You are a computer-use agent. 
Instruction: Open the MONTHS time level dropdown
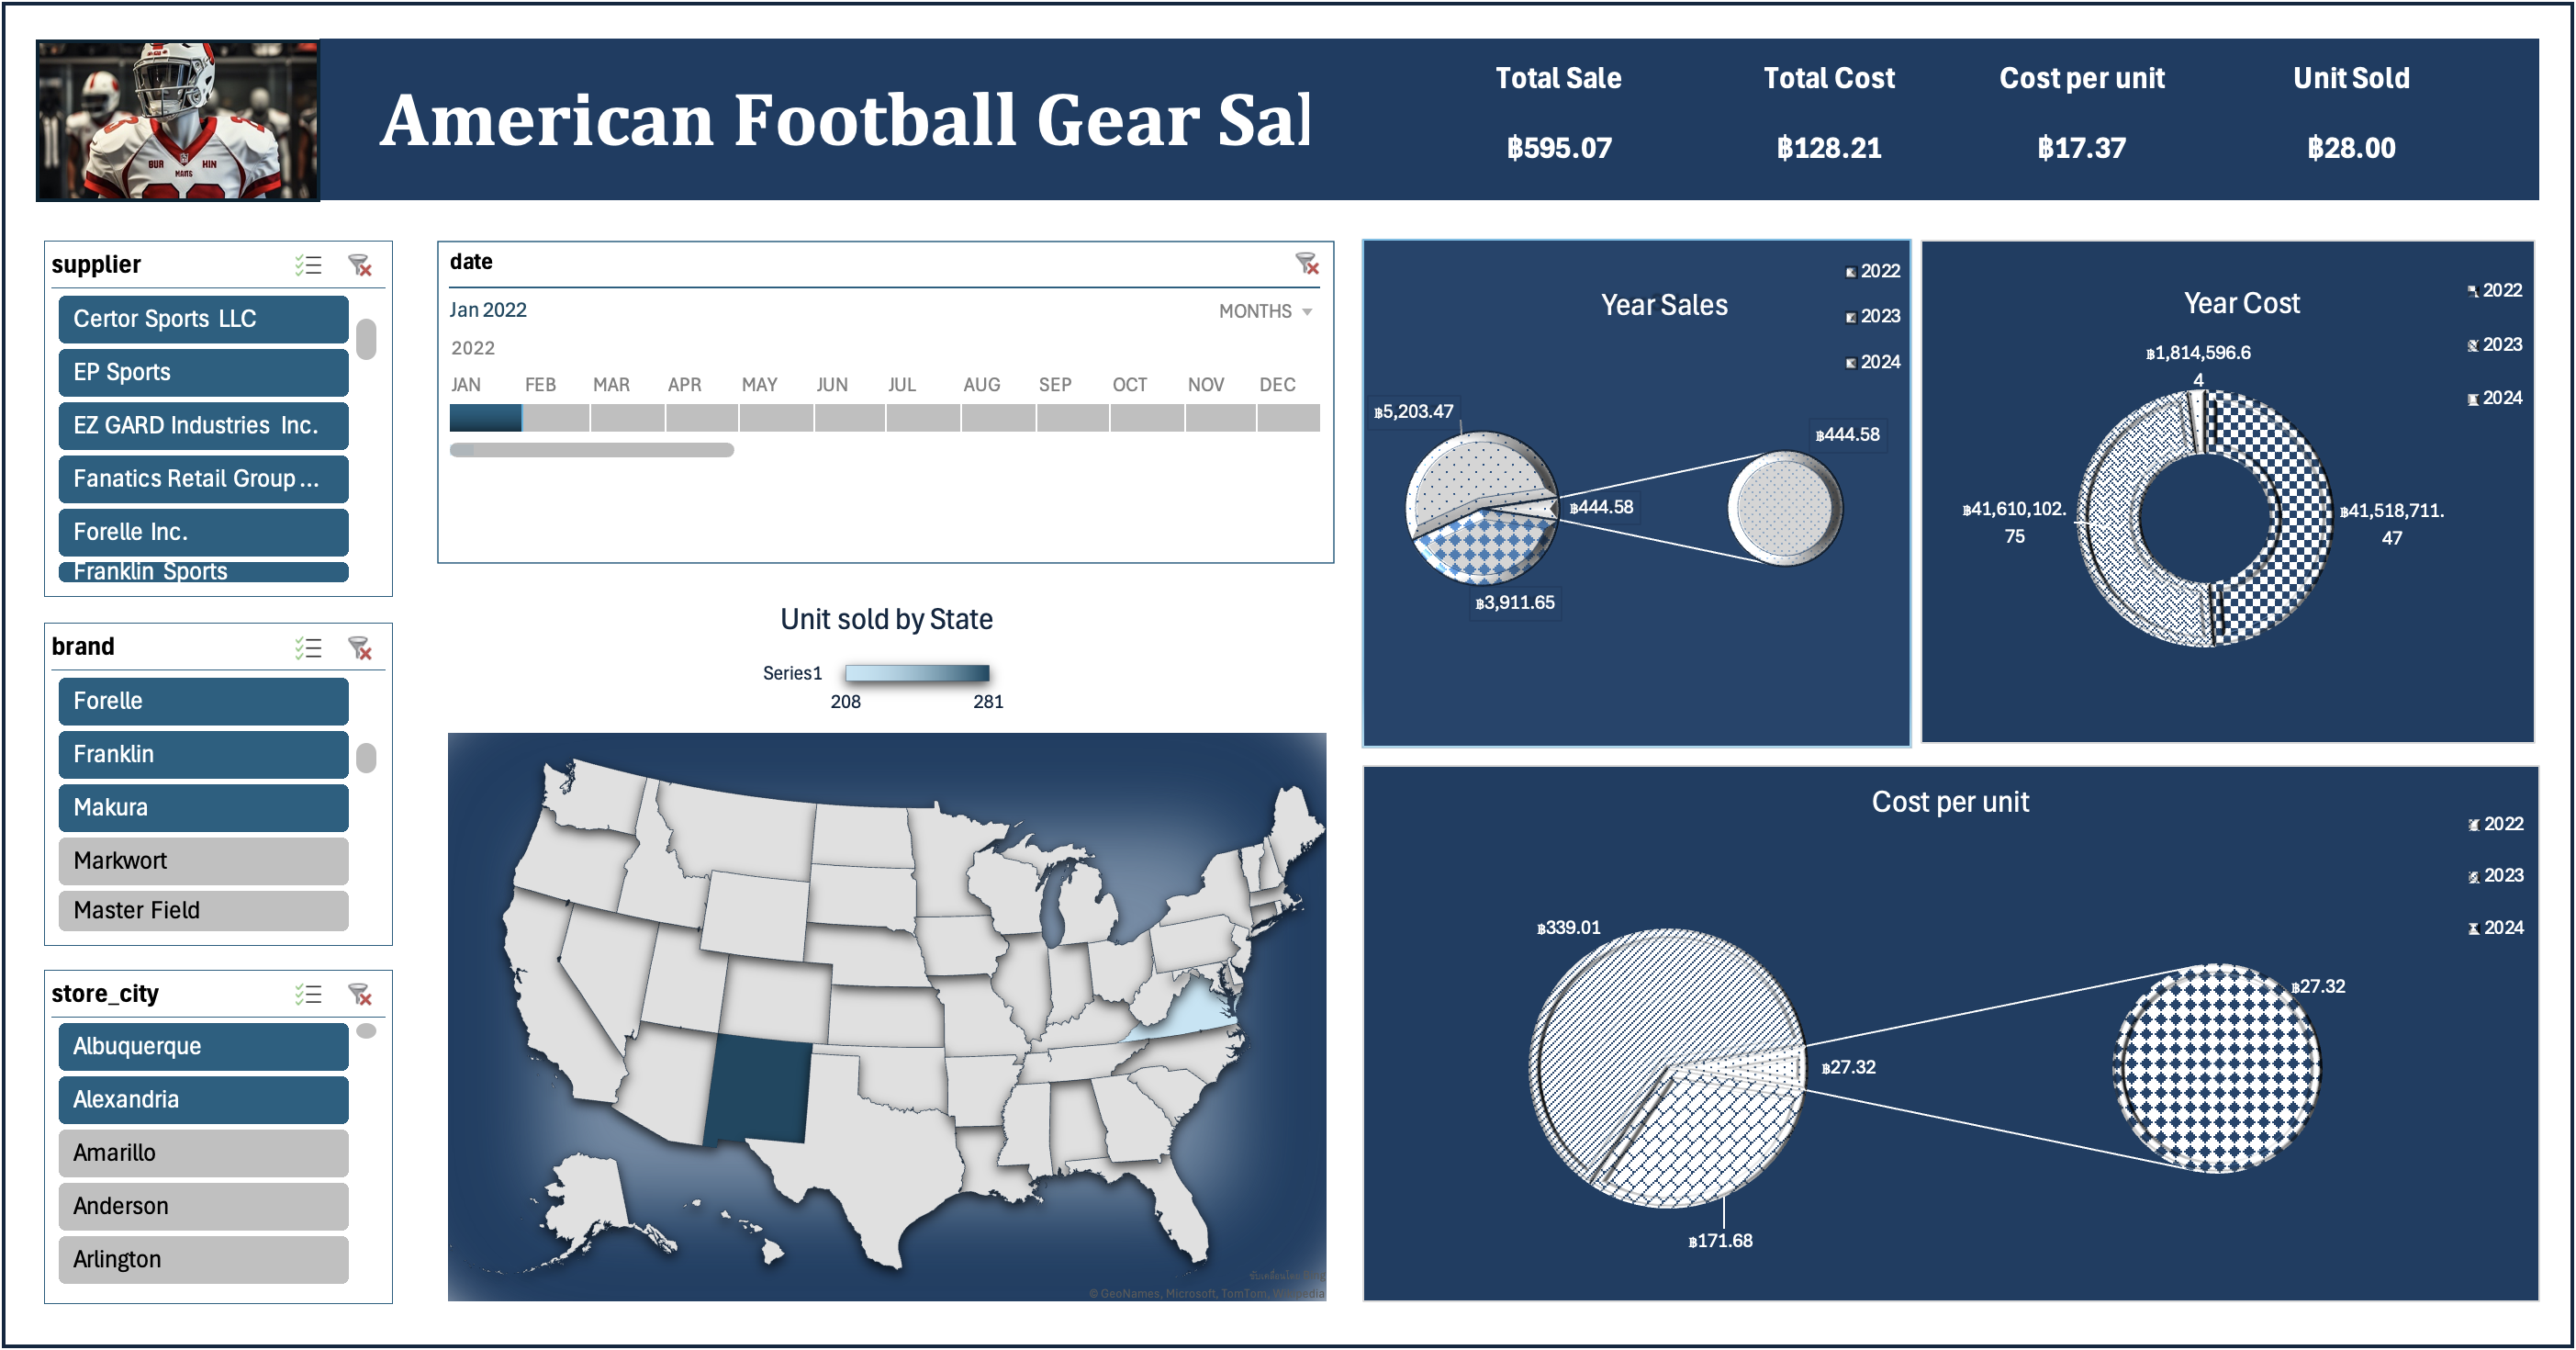coord(1265,311)
